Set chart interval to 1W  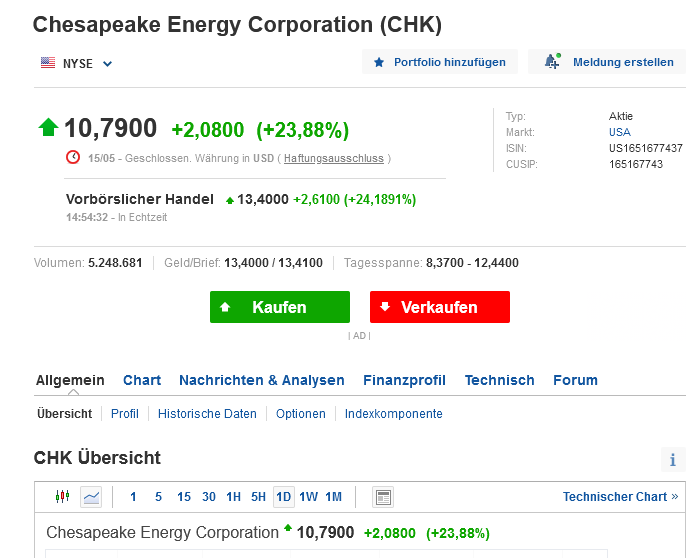pyautogui.click(x=308, y=497)
